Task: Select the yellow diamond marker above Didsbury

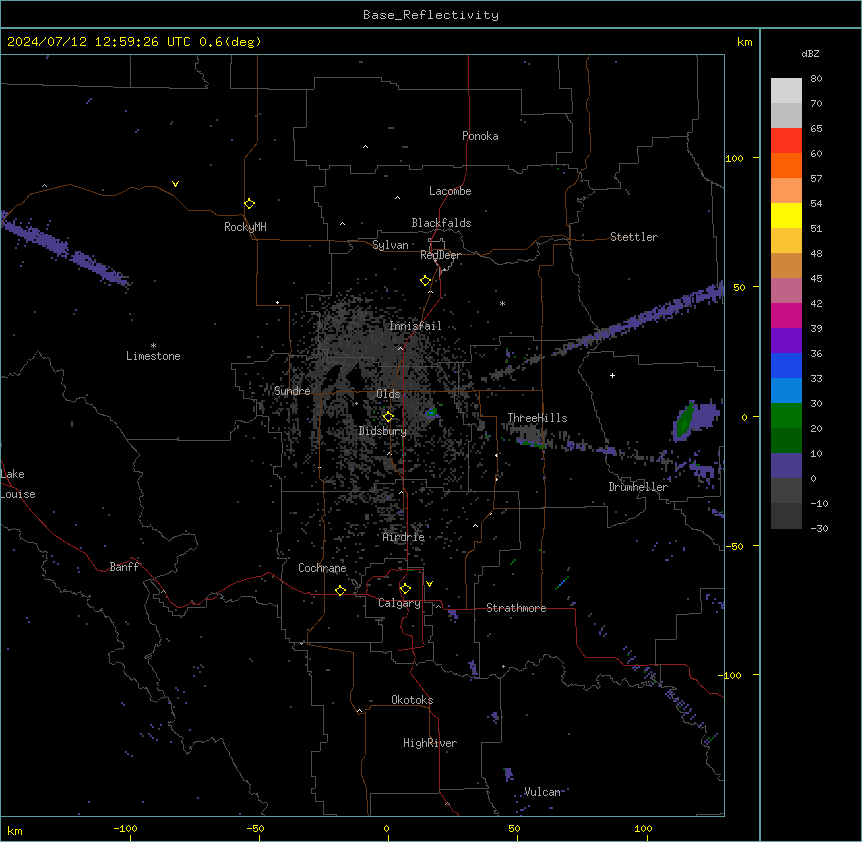Action: point(389,417)
